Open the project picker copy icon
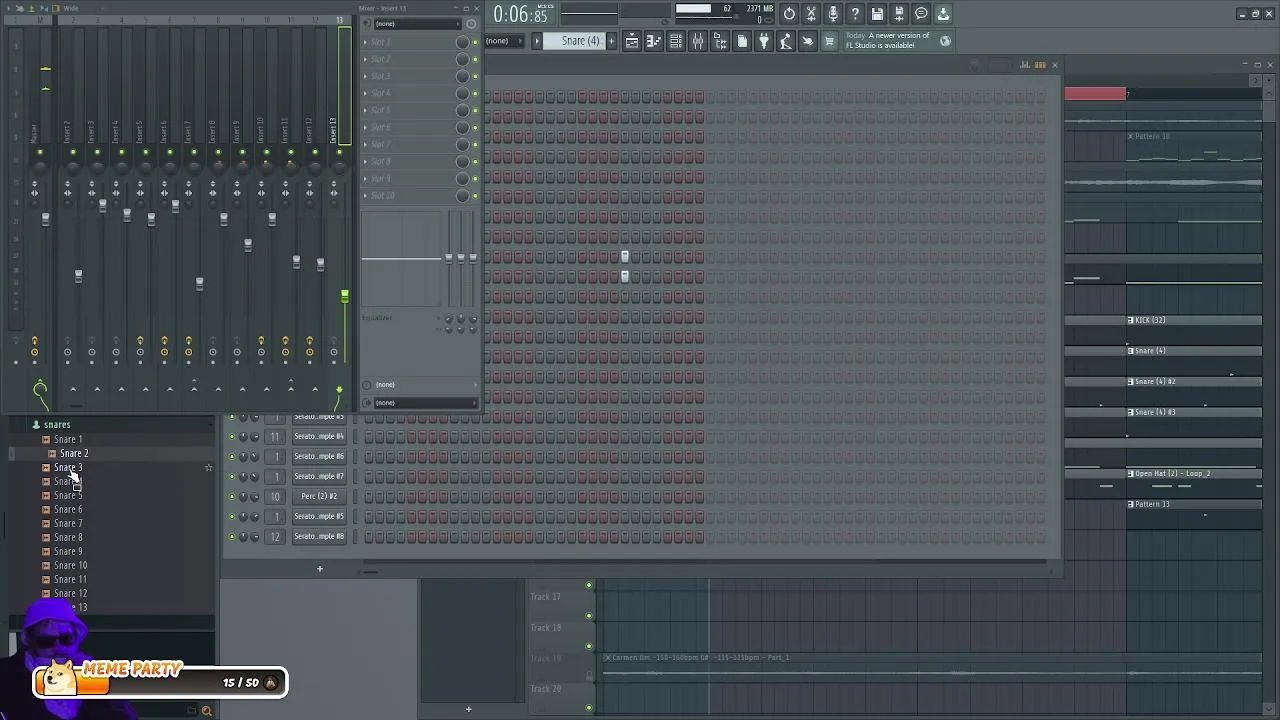Screen dimensions: 1280x720 [x=742, y=41]
